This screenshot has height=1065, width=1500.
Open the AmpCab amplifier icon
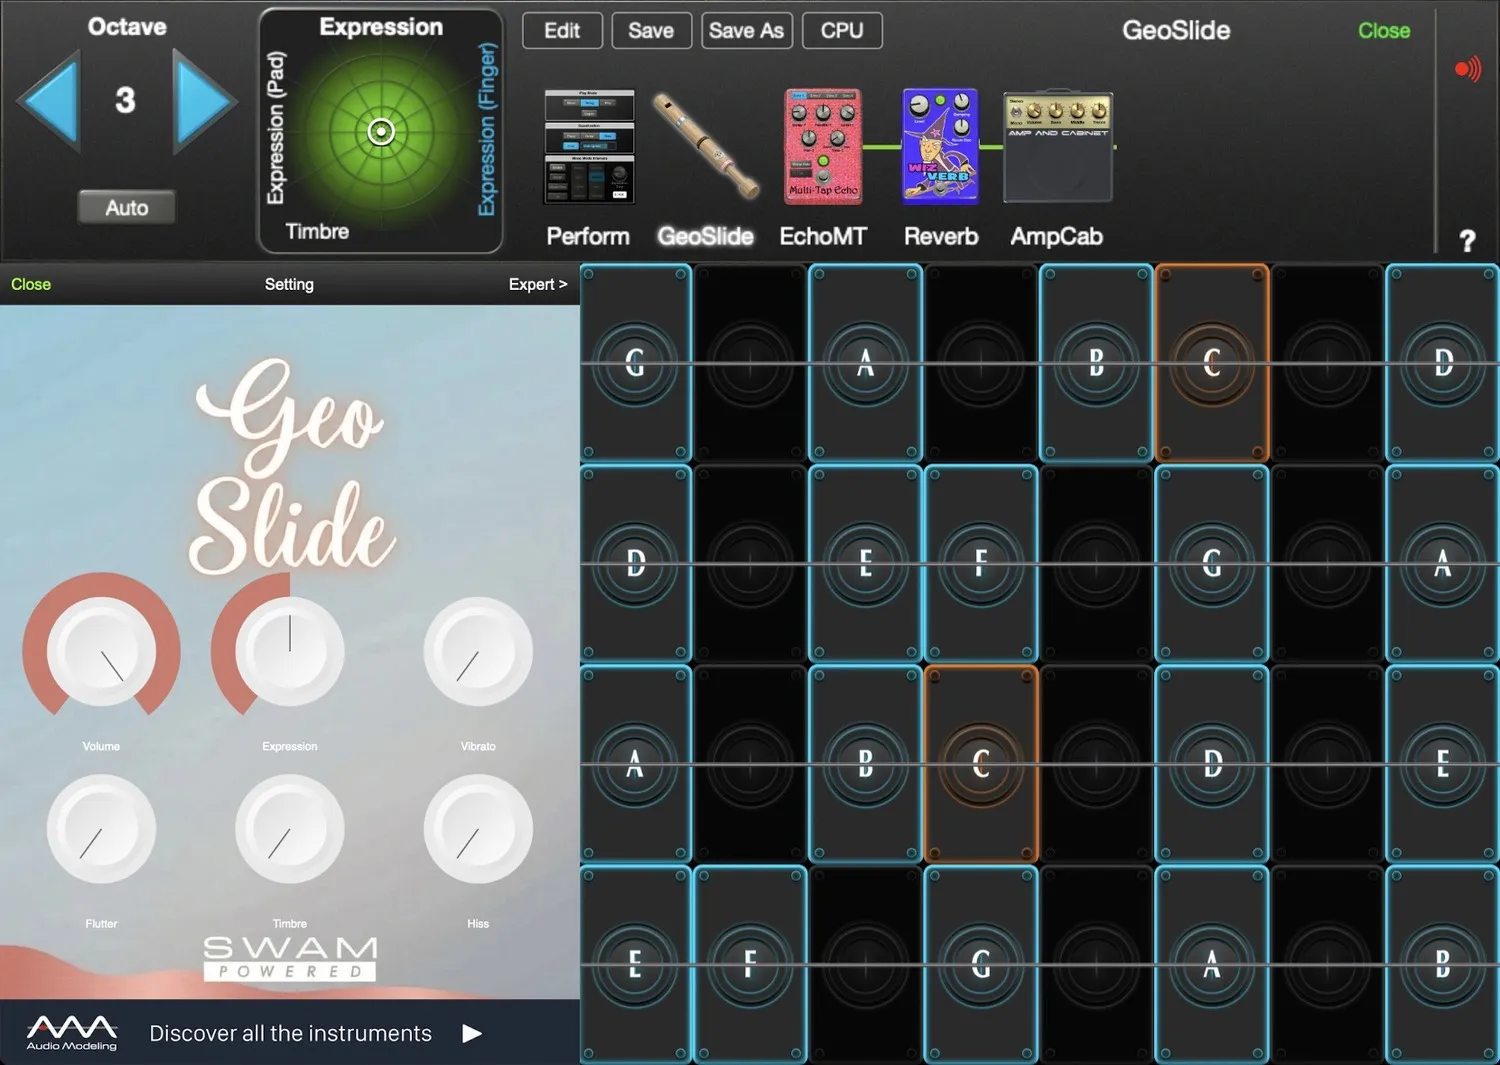(x=1058, y=148)
